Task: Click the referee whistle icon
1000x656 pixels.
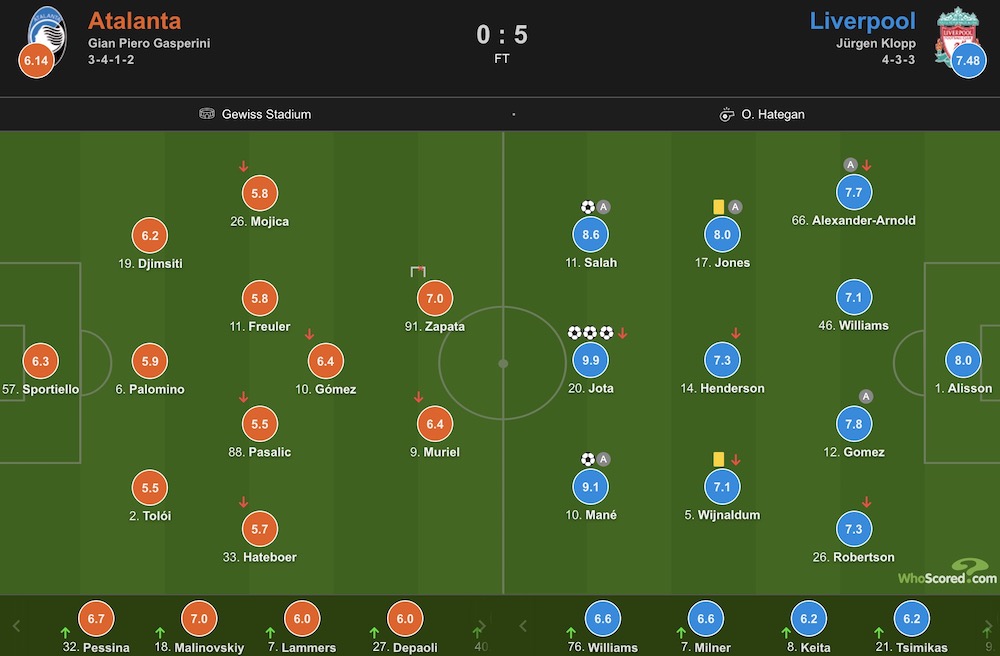Action: pyautogui.click(x=726, y=114)
